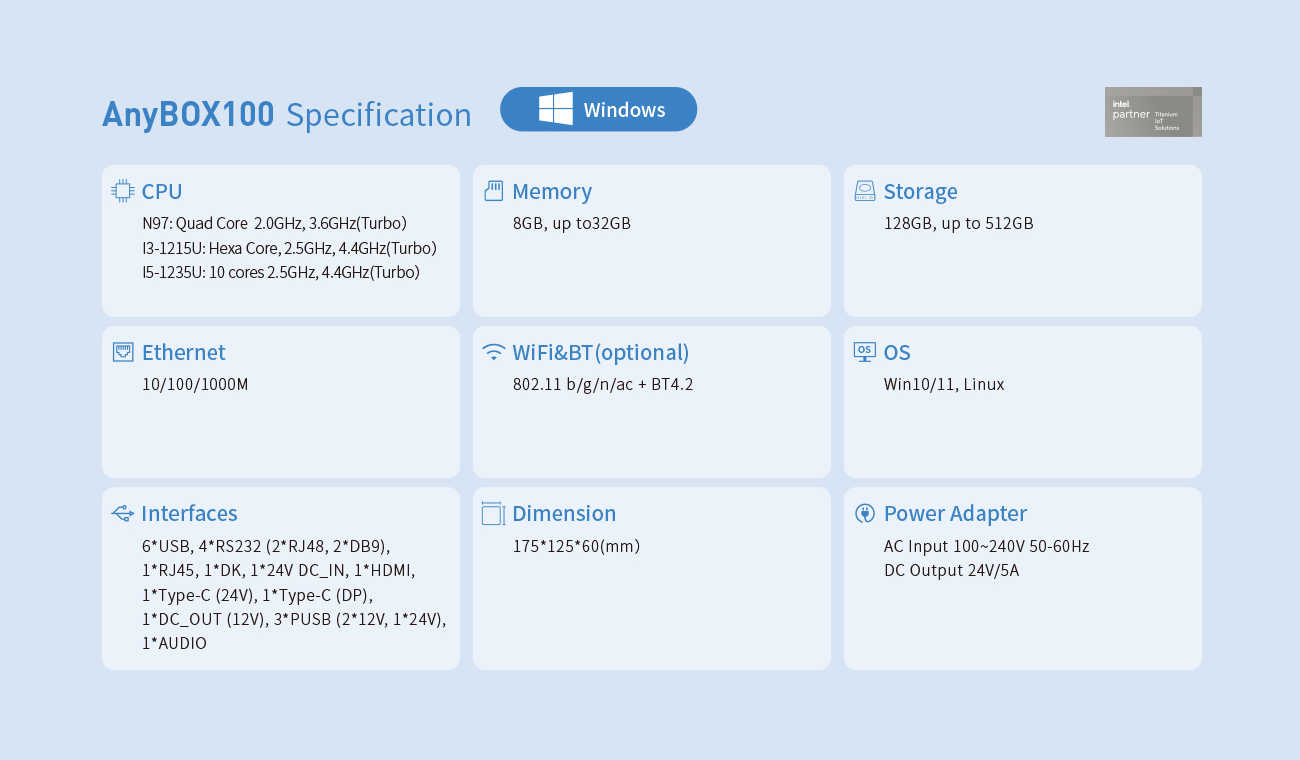Click the Power Adapter heading
Screen dimensions: 1300x760
955,513
